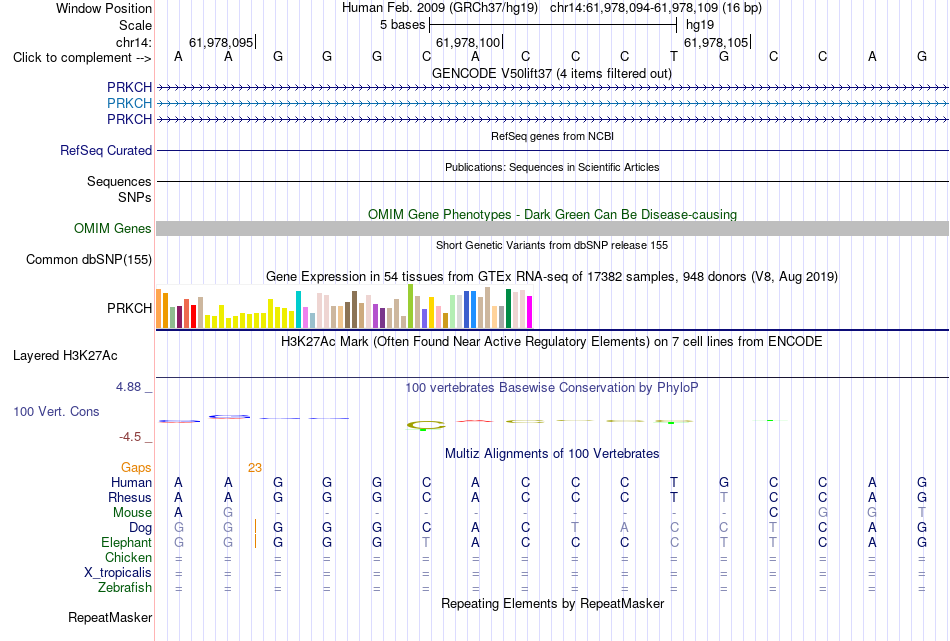The width and height of the screenshot is (950, 641).
Task: Click the chr14: ruler label
Action: tap(134, 42)
